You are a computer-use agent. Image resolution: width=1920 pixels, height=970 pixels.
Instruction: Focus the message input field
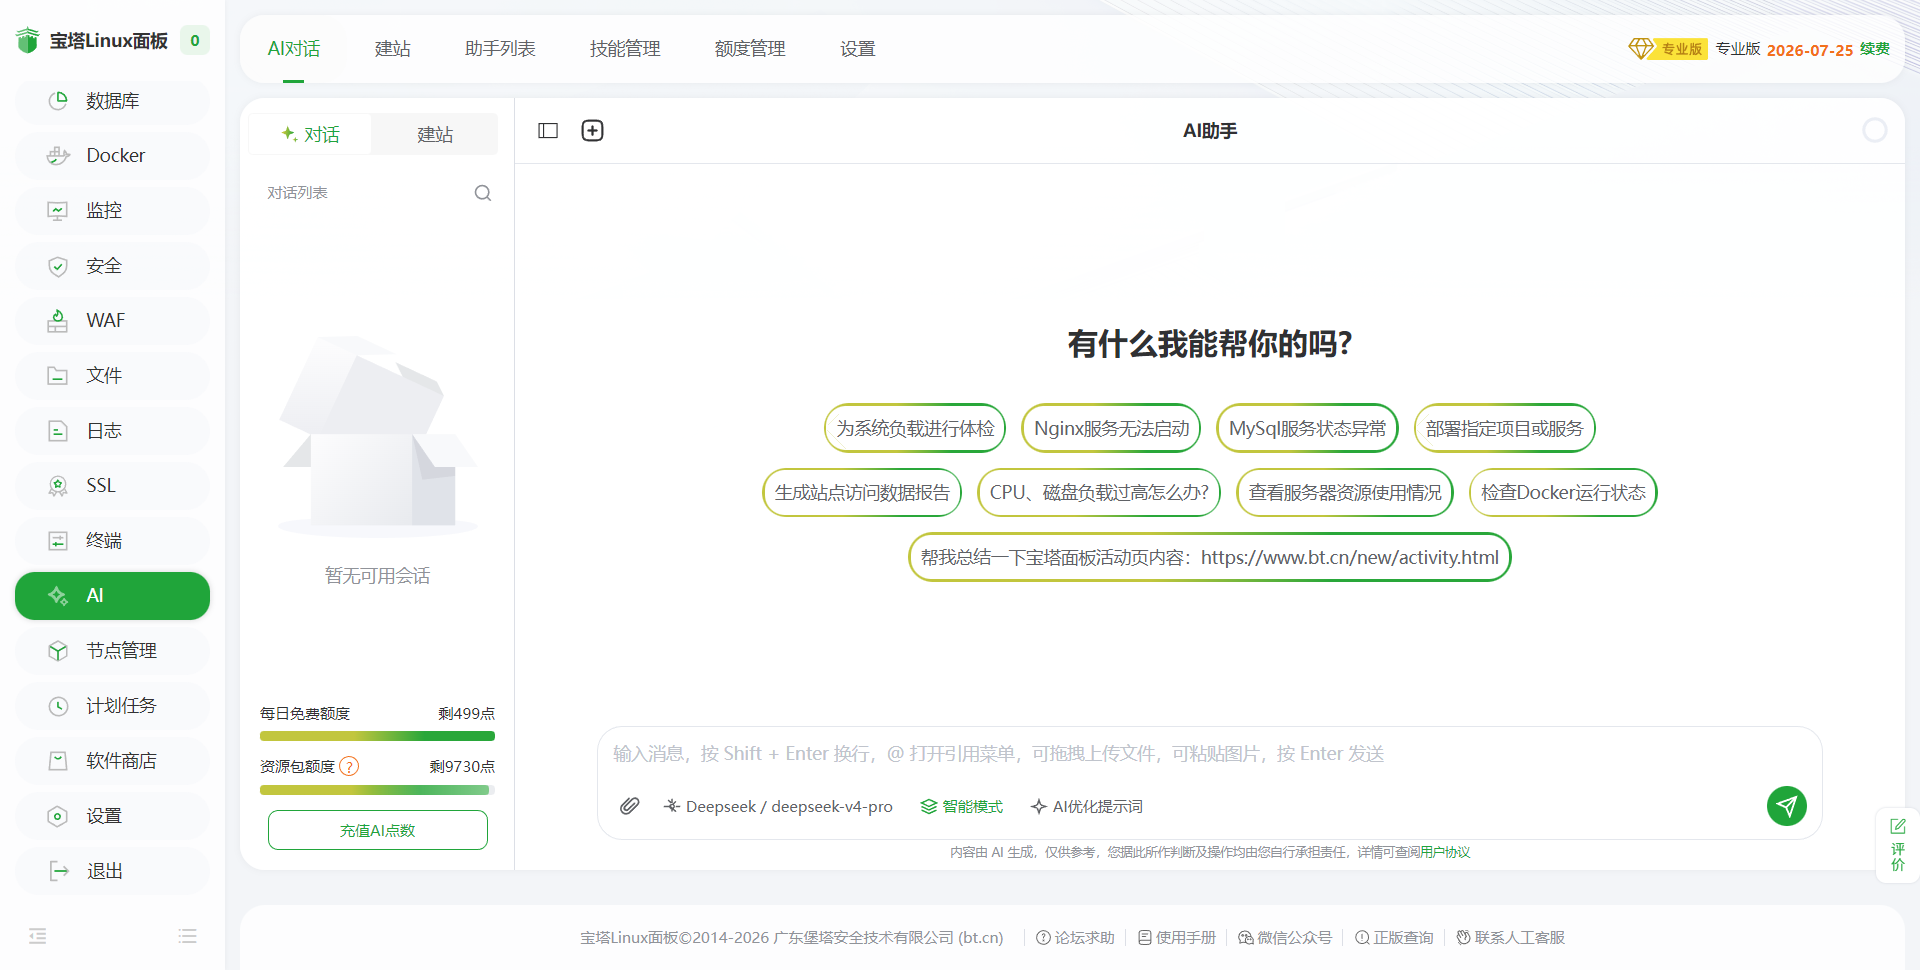tap(1210, 754)
